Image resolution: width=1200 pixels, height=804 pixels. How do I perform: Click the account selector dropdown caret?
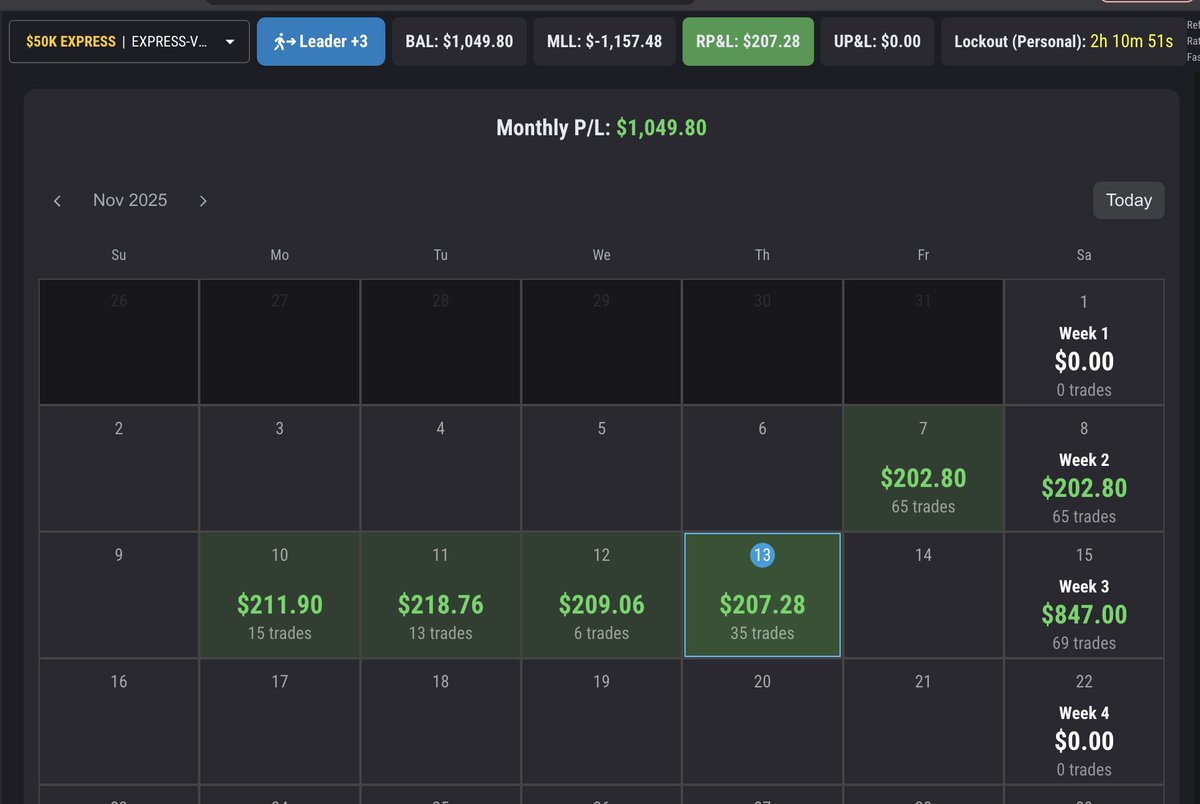click(229, 41)
